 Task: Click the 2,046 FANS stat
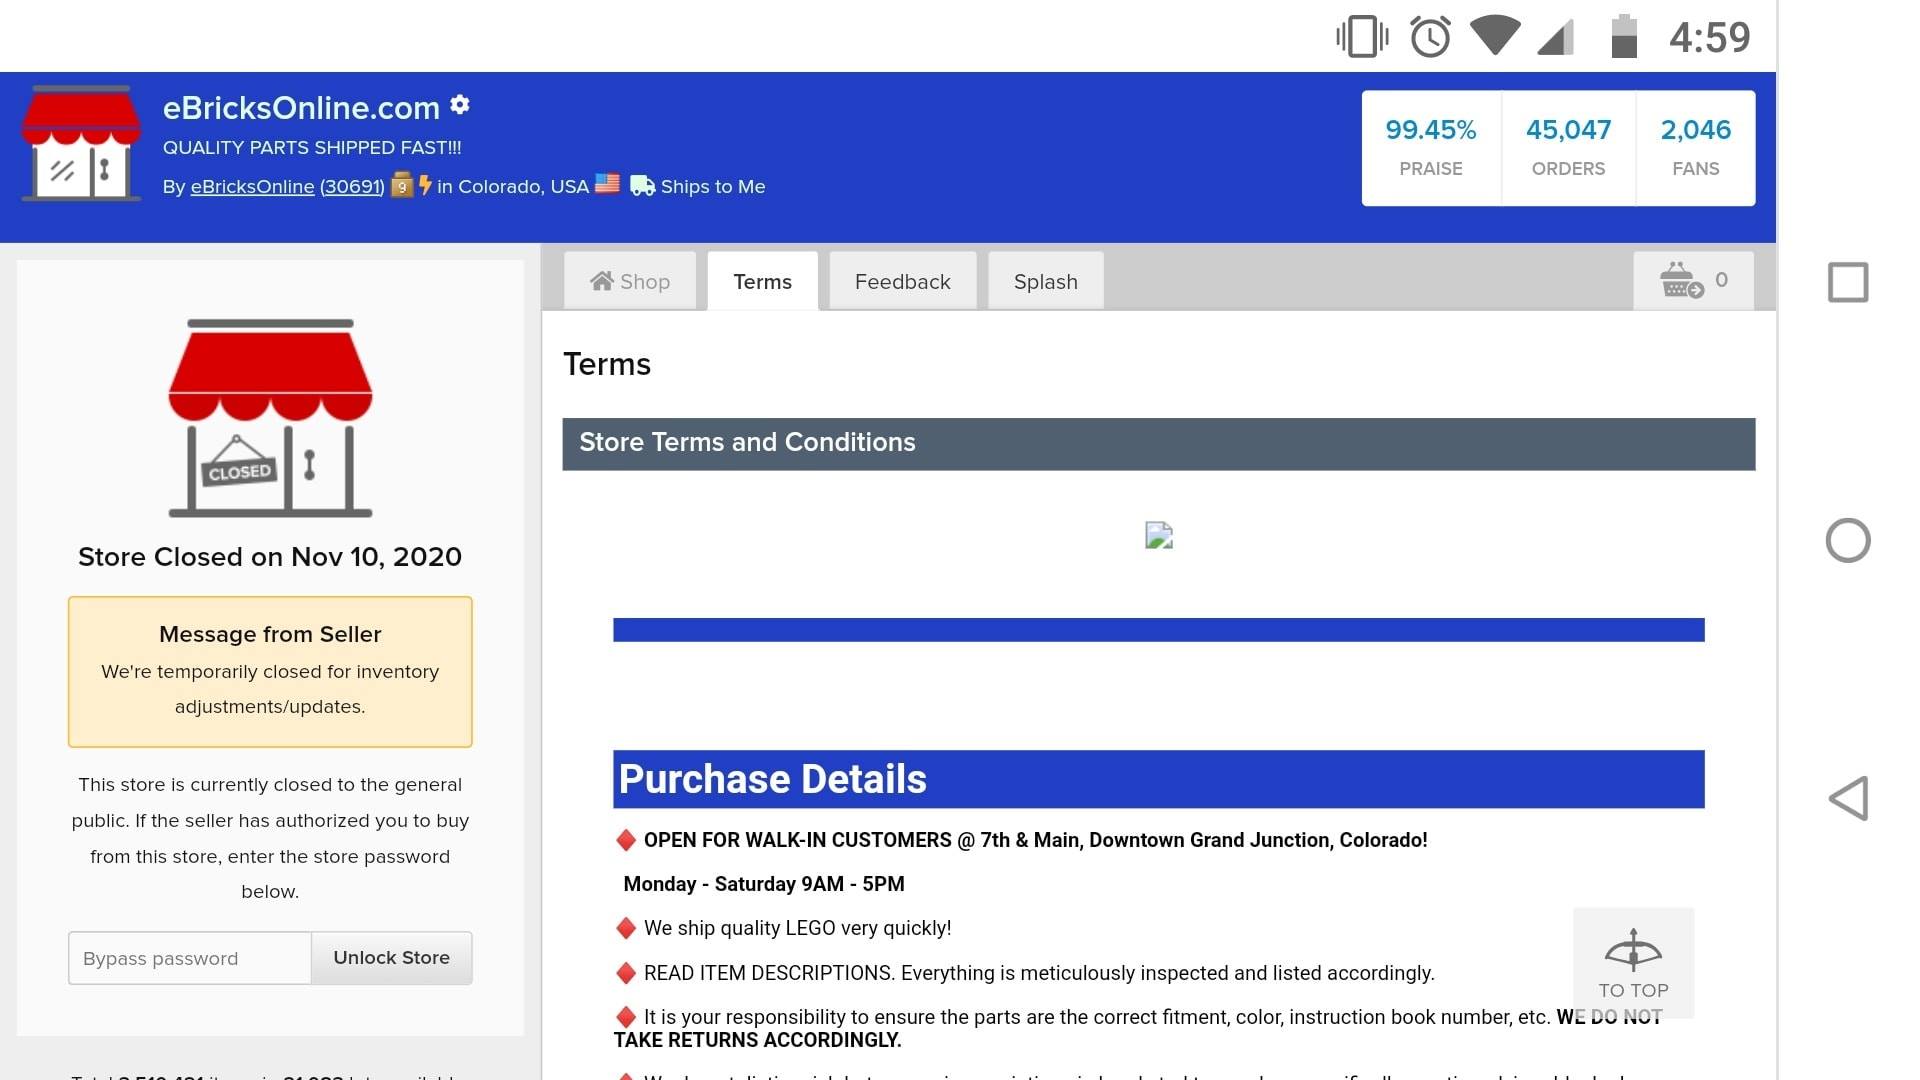[1695, 148]
